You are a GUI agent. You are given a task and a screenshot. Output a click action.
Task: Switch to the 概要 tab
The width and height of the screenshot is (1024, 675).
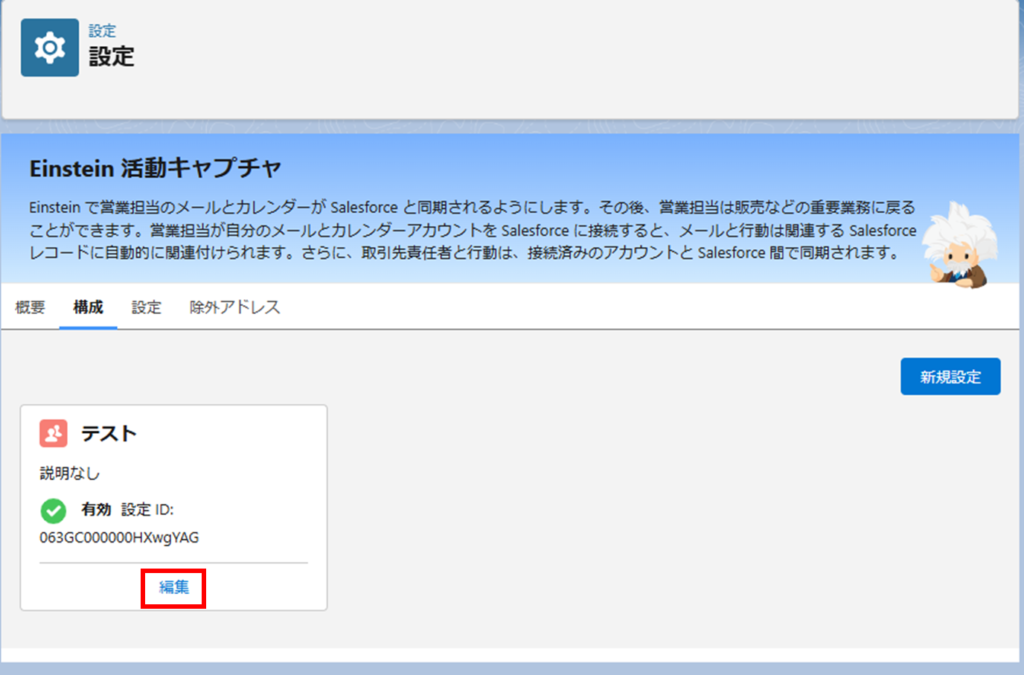click(30, 307)
